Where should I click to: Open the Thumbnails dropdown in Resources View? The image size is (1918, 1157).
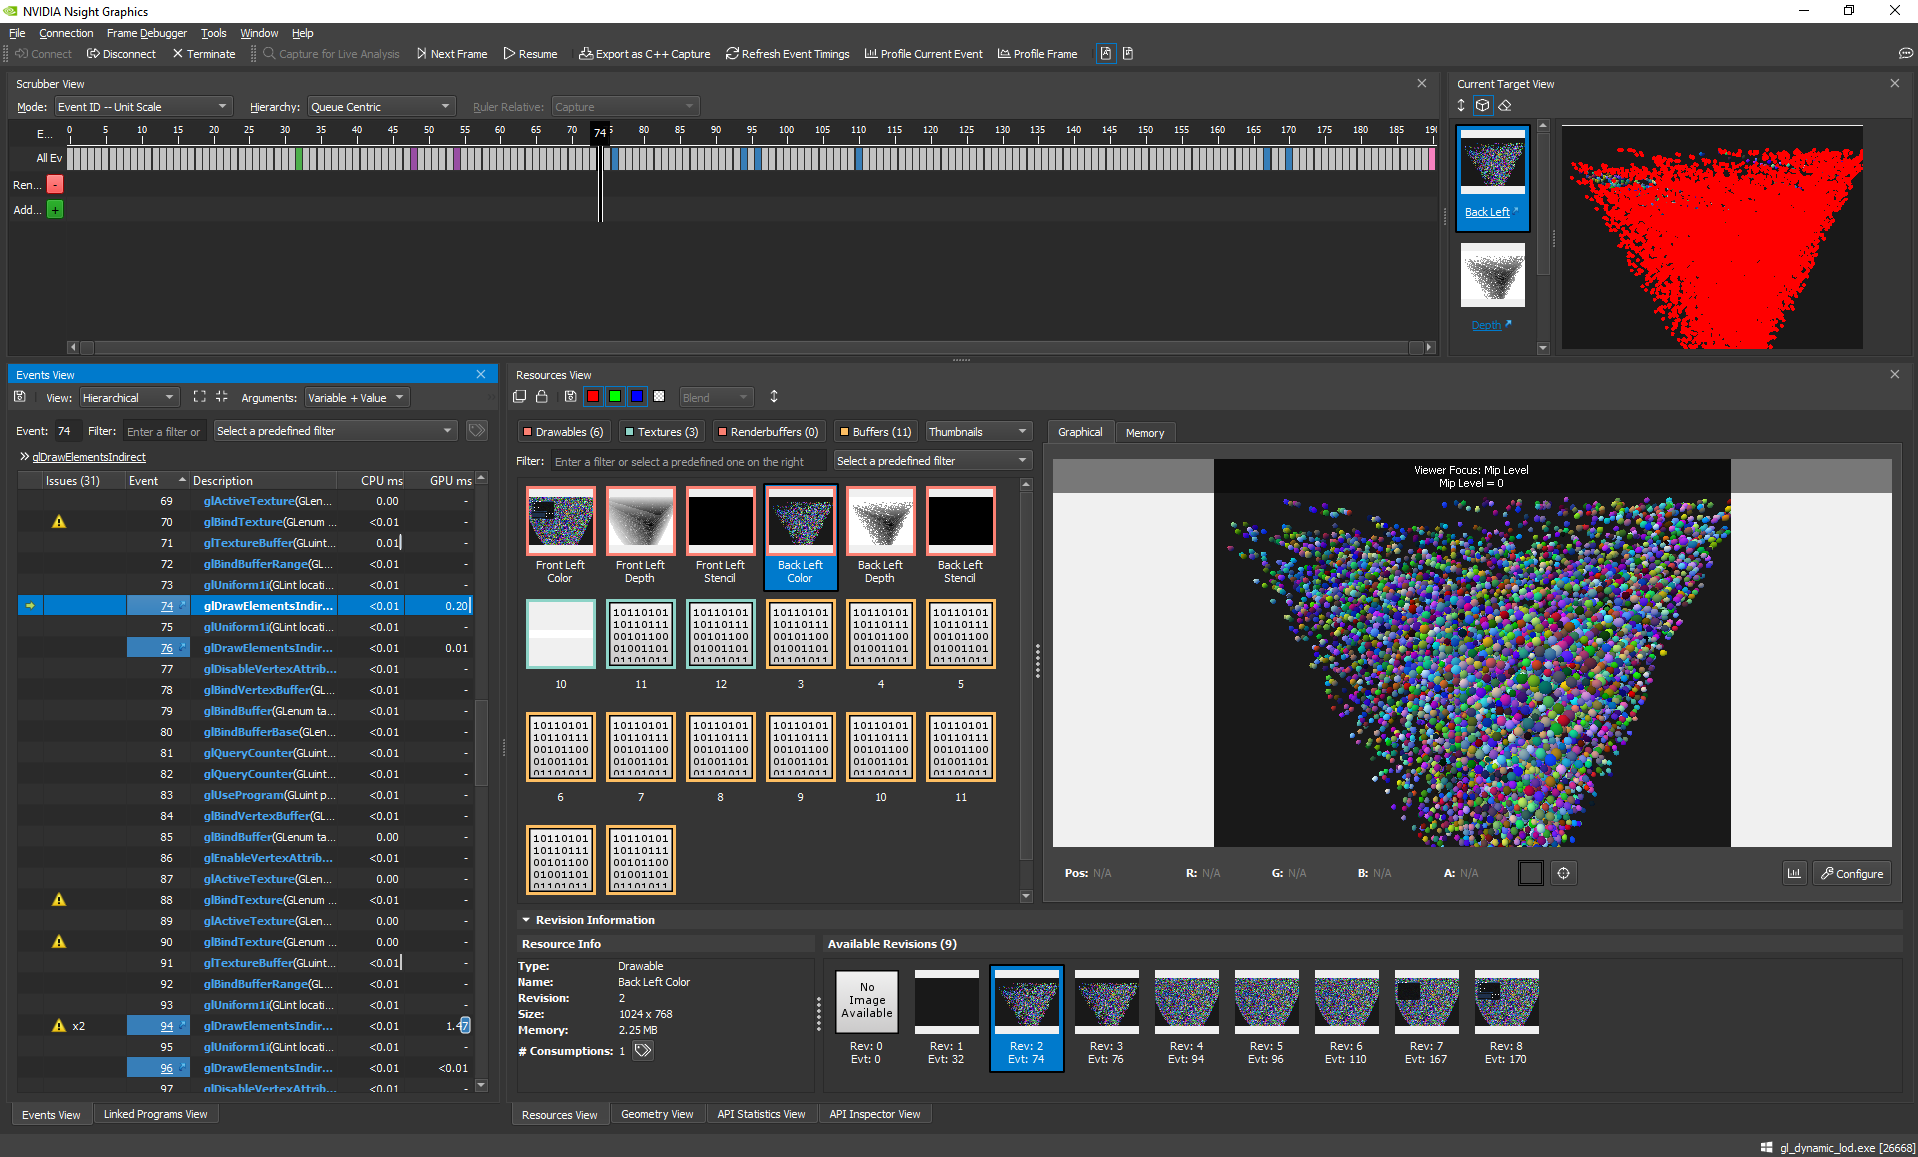tap(977, 430)
